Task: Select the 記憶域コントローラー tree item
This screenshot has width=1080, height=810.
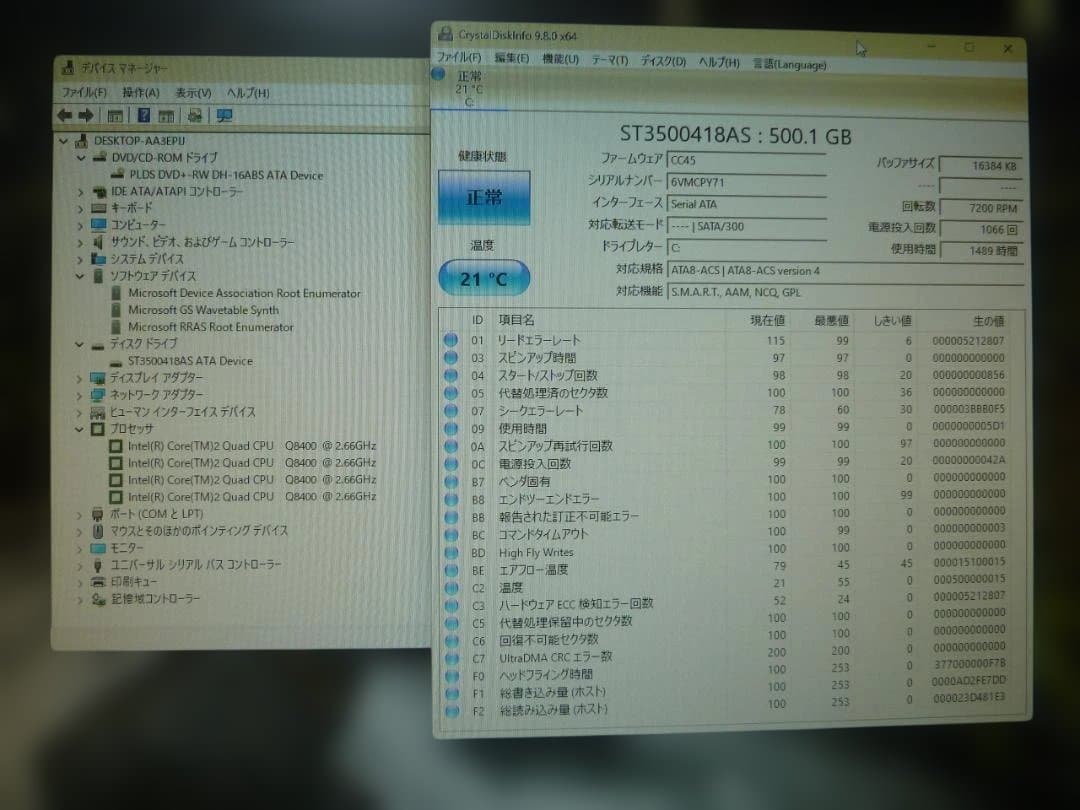Action: 156,599
